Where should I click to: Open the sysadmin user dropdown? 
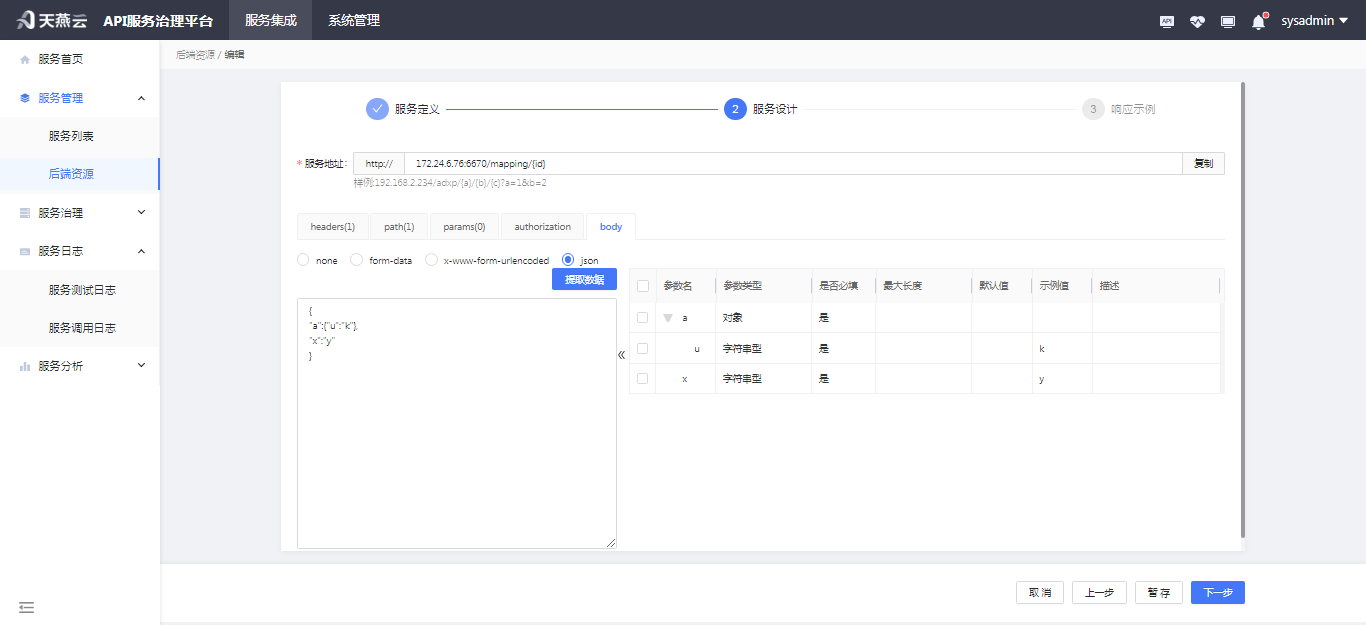tap(1314, 21)
